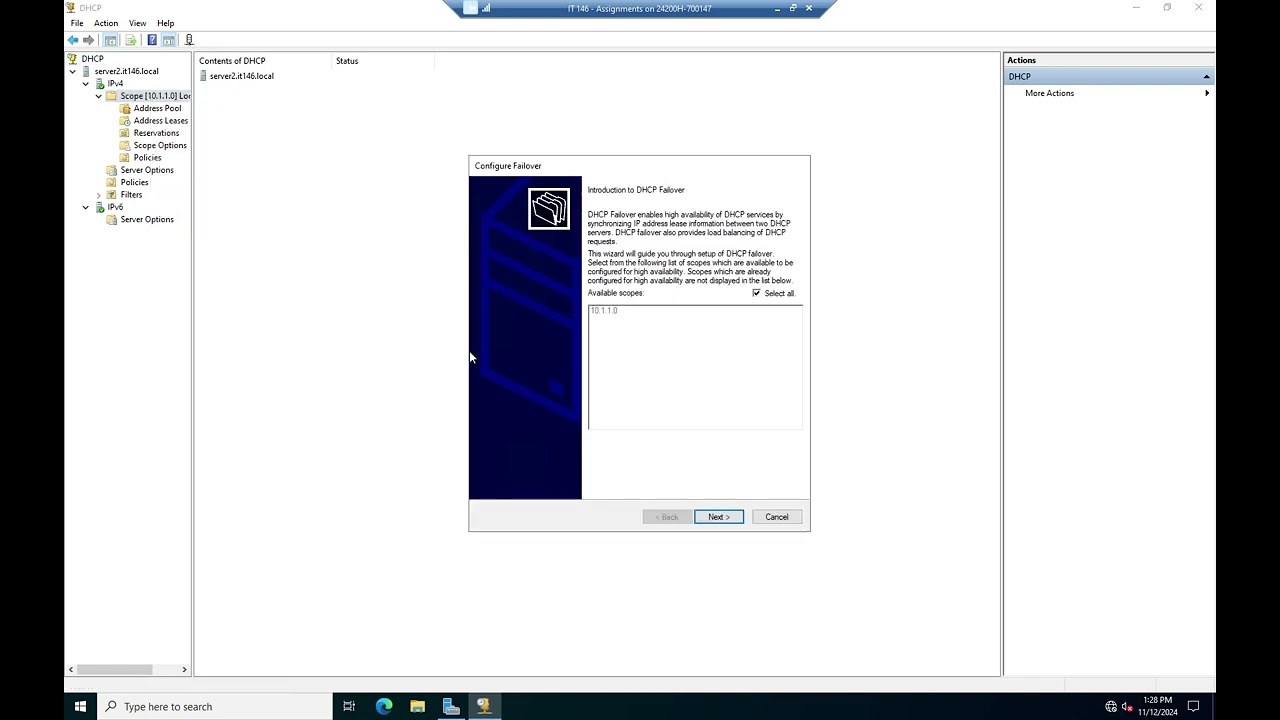Click the taskbar search box
Viewport: 1280px width, 720px height.
pyautogui.click(x=215, y=707)
